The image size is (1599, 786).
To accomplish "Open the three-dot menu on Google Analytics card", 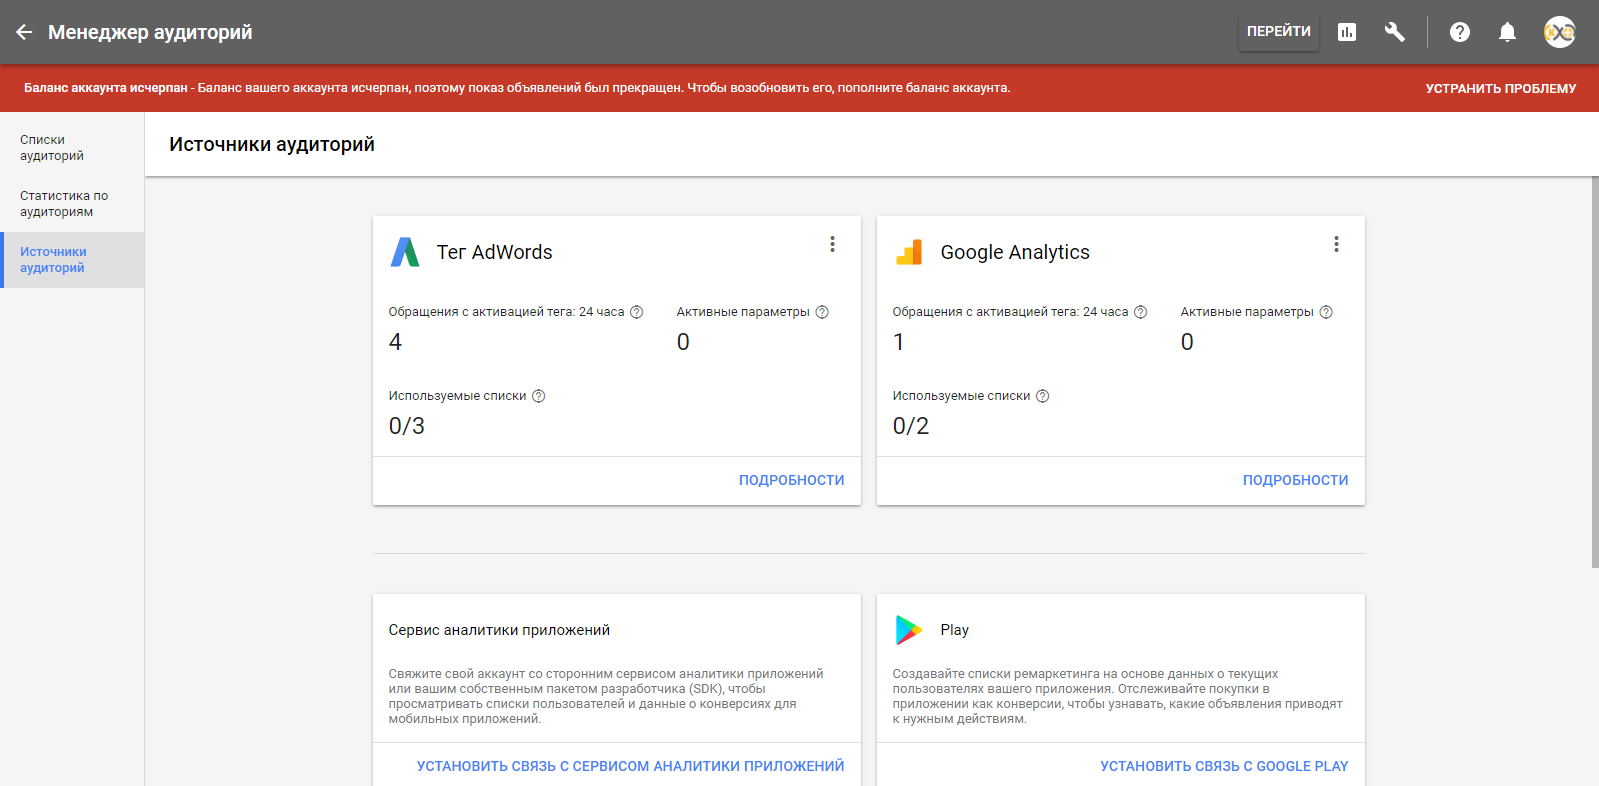I will point(1336,244).
